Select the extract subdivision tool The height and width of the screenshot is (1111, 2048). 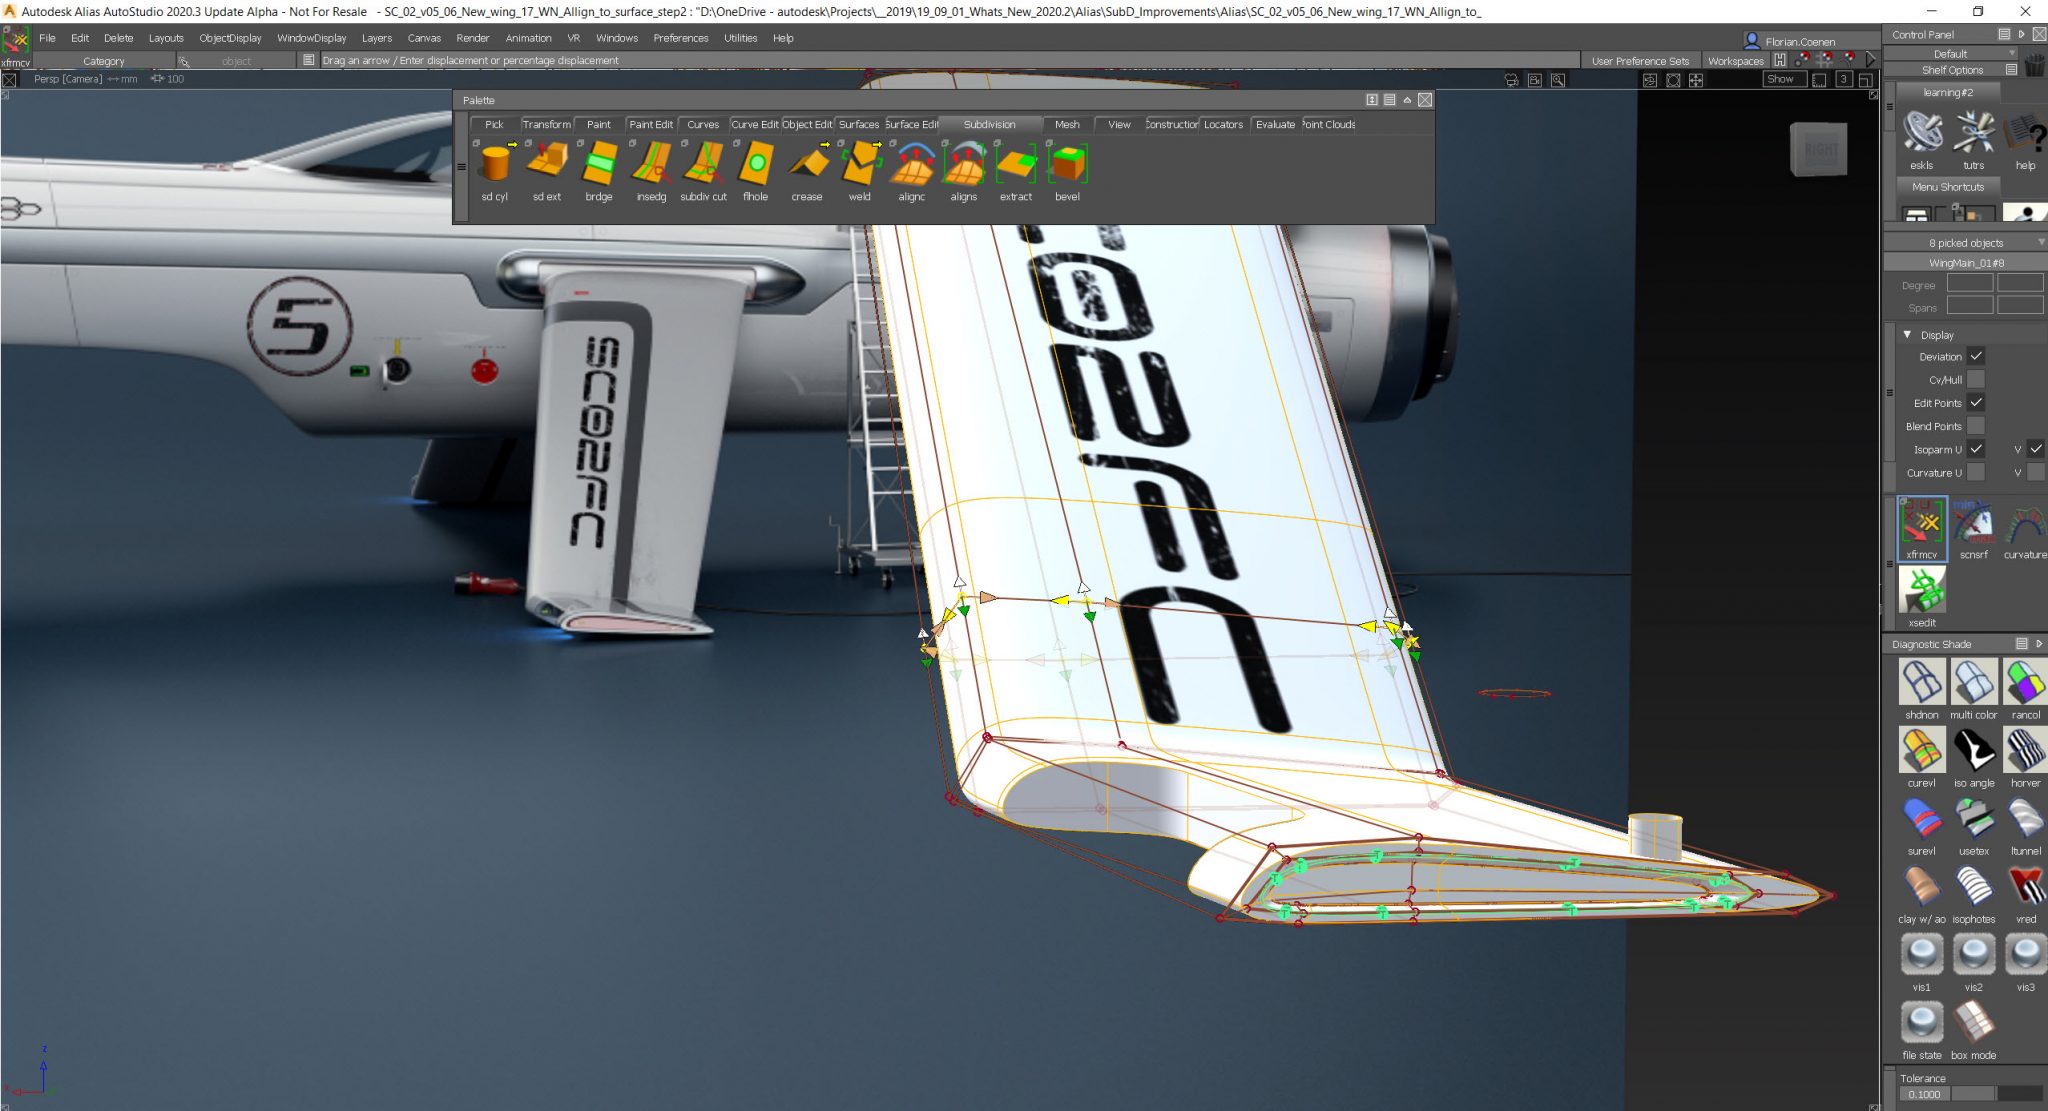coord(1015,165)
